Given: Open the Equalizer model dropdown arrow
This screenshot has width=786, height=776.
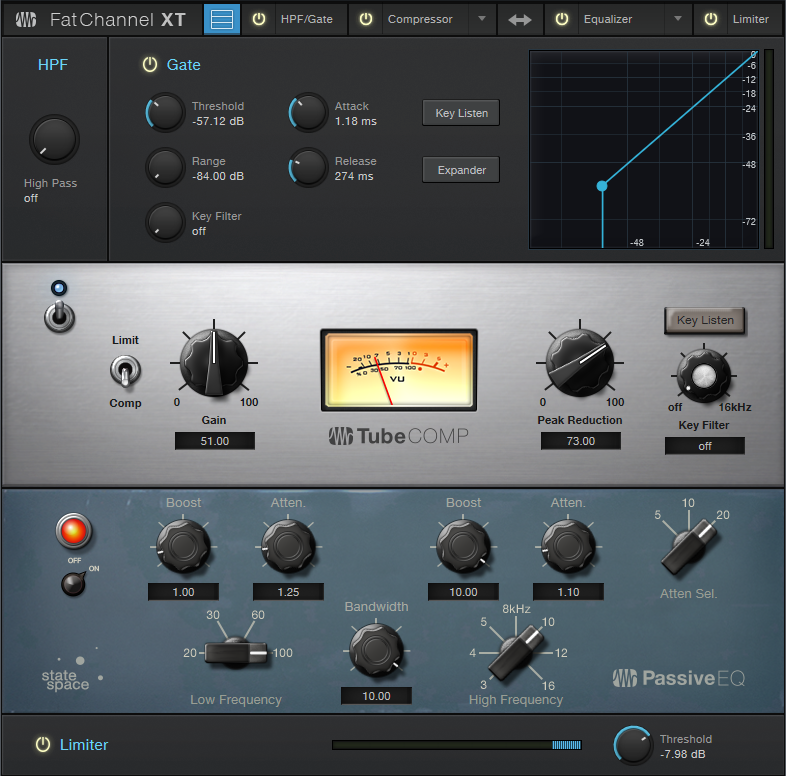Looking at the screenshot, I should coord(678,19).
